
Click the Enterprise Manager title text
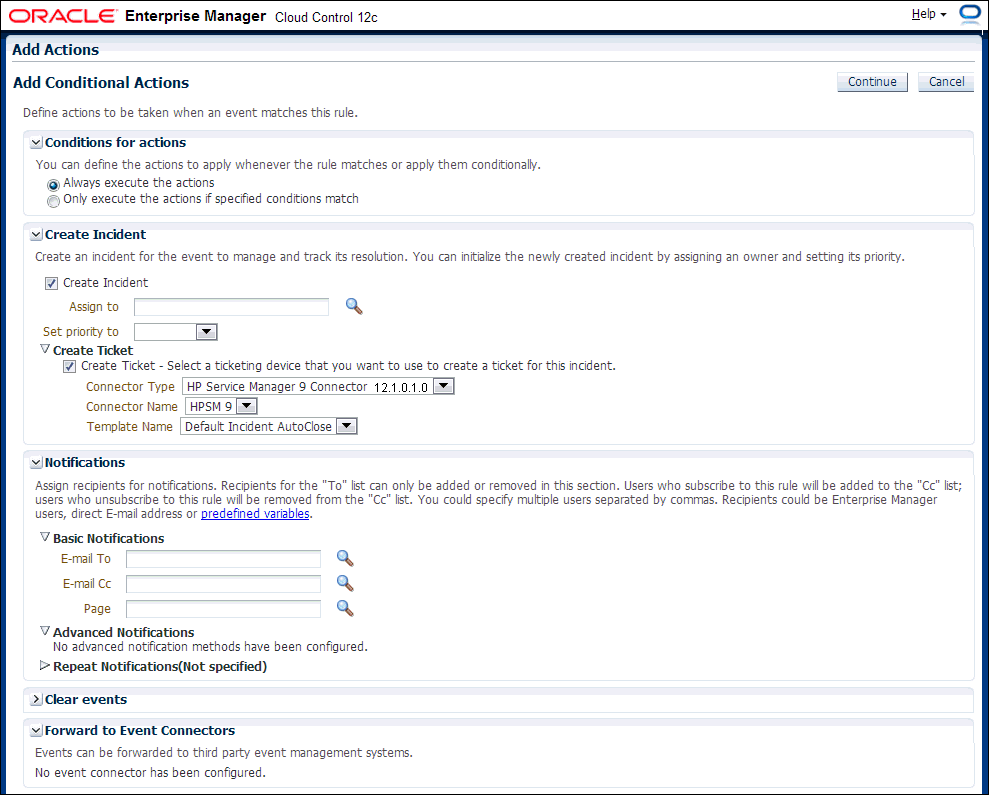pos(196,16)
